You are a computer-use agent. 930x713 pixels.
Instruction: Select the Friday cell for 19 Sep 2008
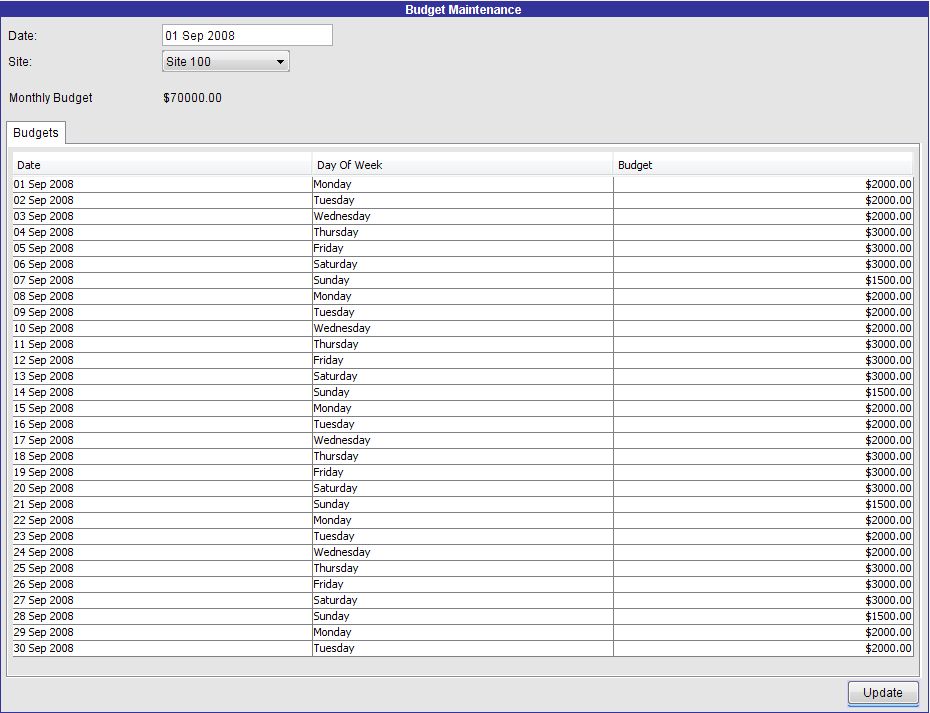(328, 472)
